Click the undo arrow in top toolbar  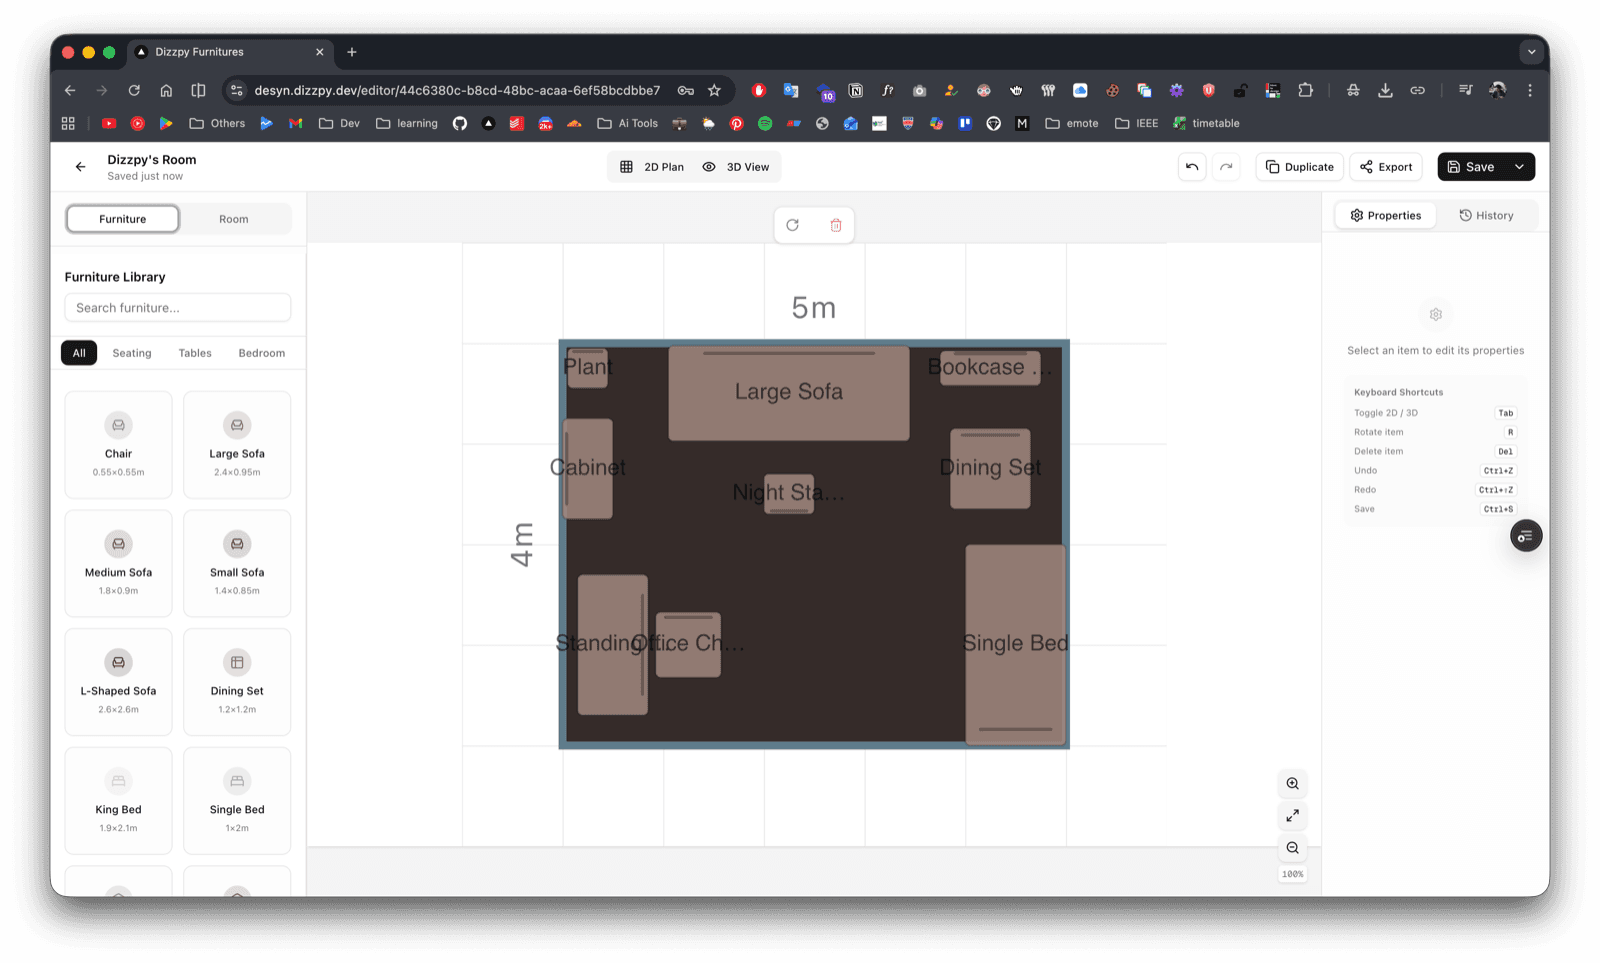pos(1192,167)
